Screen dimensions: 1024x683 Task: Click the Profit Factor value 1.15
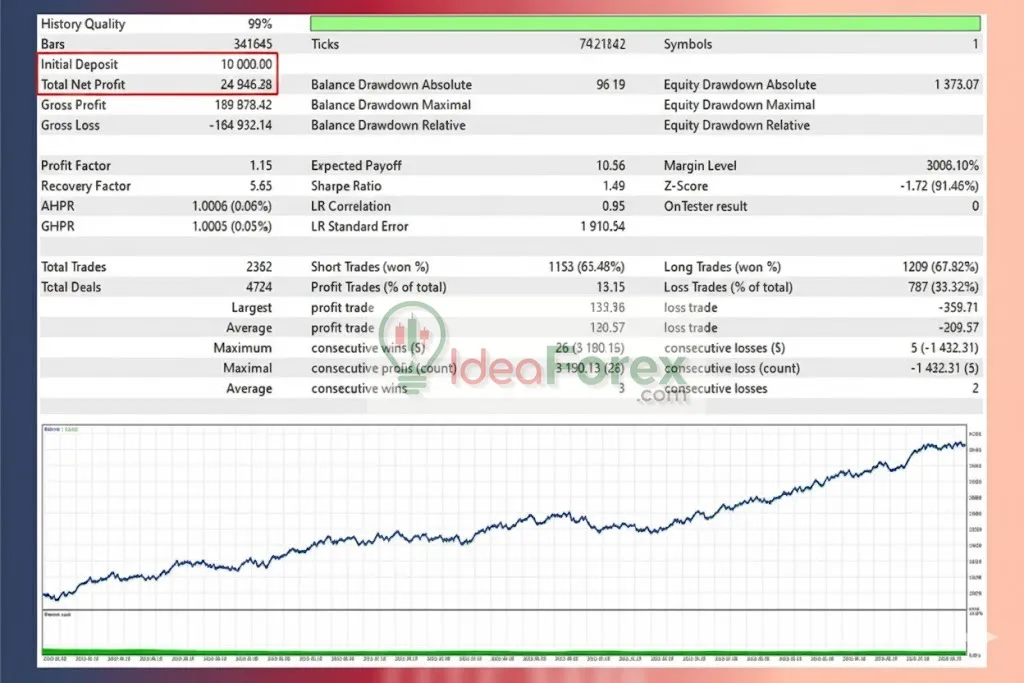pos(264,165)
